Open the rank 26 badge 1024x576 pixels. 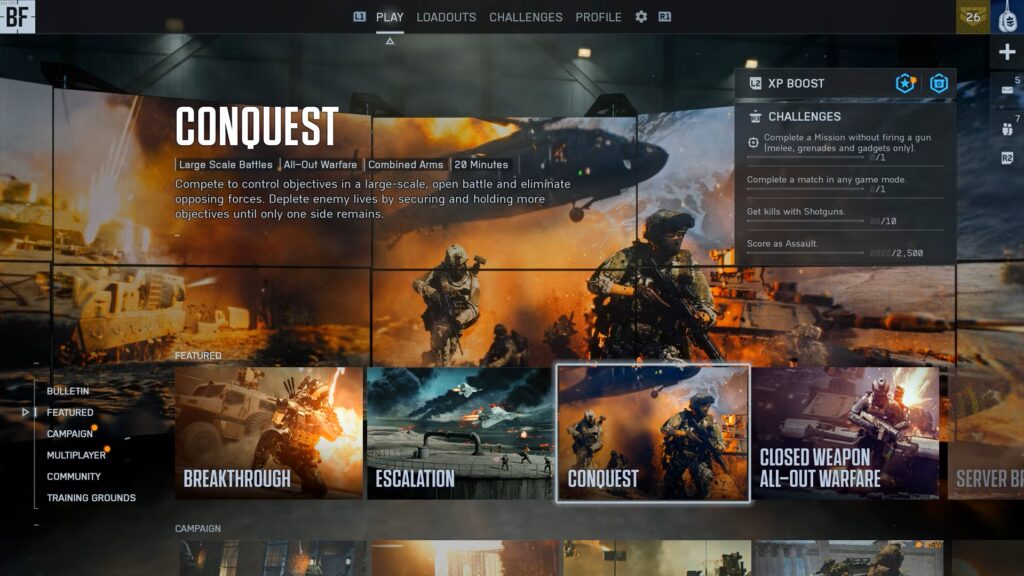(972, 17)
